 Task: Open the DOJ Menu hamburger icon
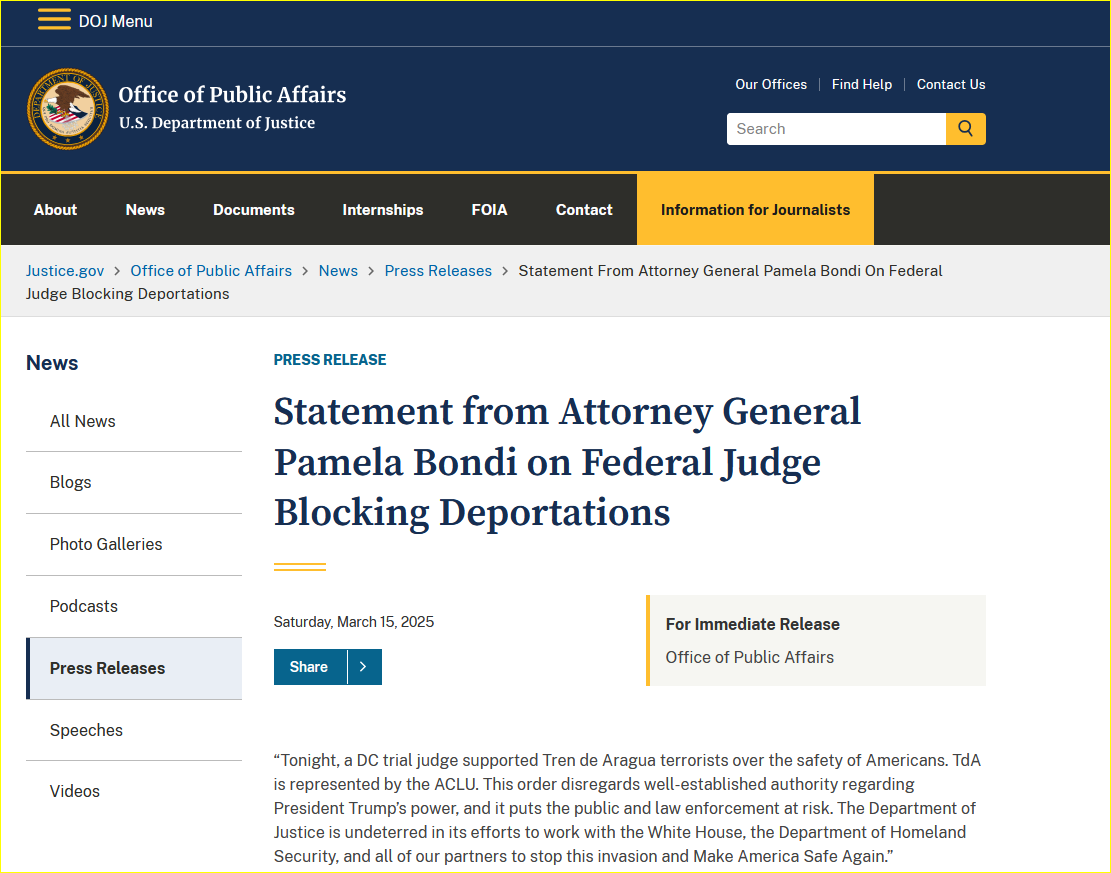(x=54, y=20)
